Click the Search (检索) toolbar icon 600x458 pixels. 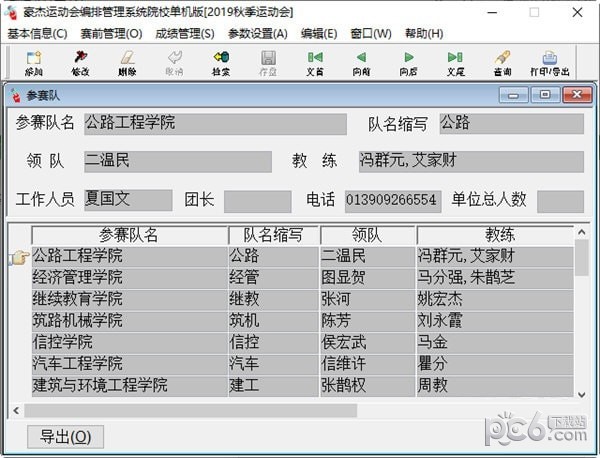click(221, 63)
